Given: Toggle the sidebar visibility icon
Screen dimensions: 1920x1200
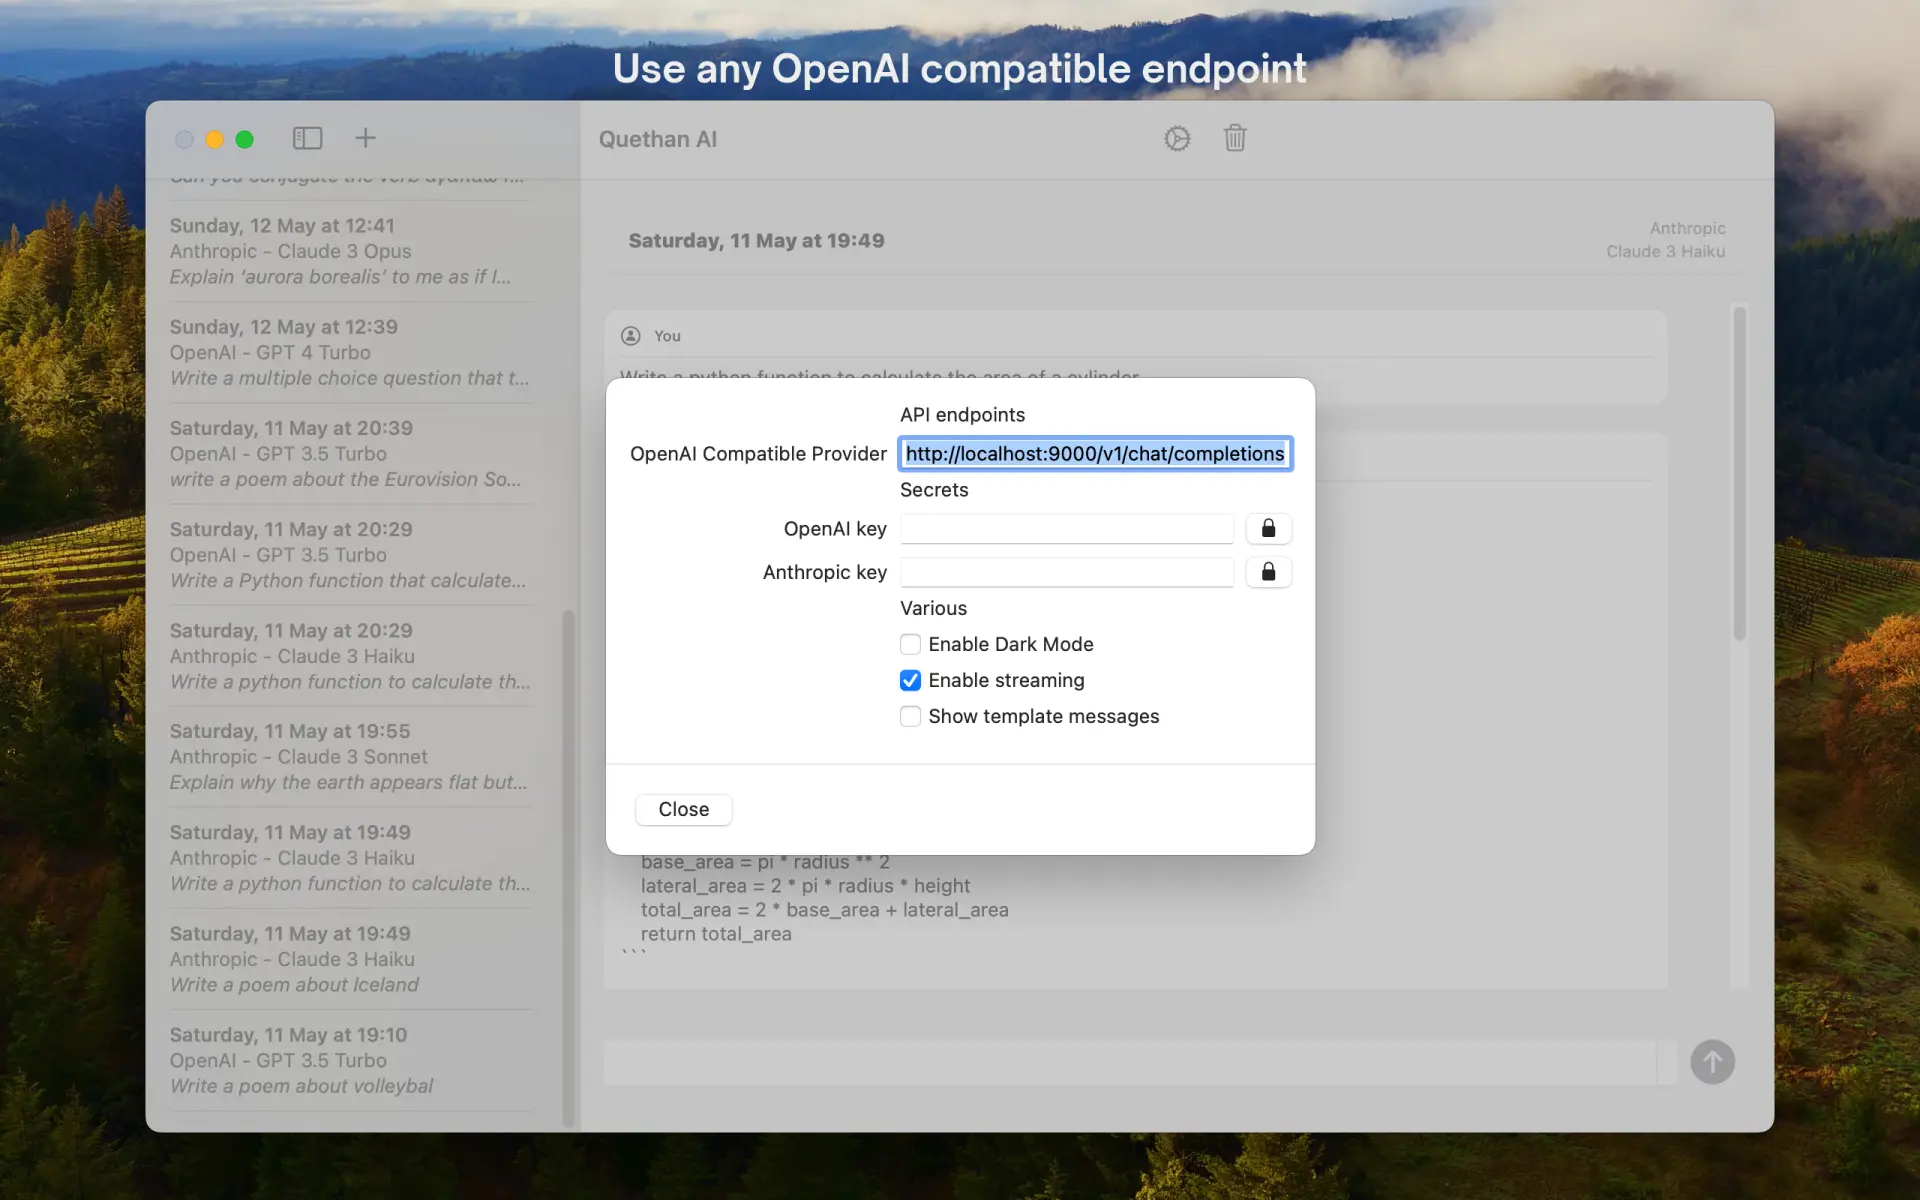Looking at the screenshot, I should pos(307,138).
